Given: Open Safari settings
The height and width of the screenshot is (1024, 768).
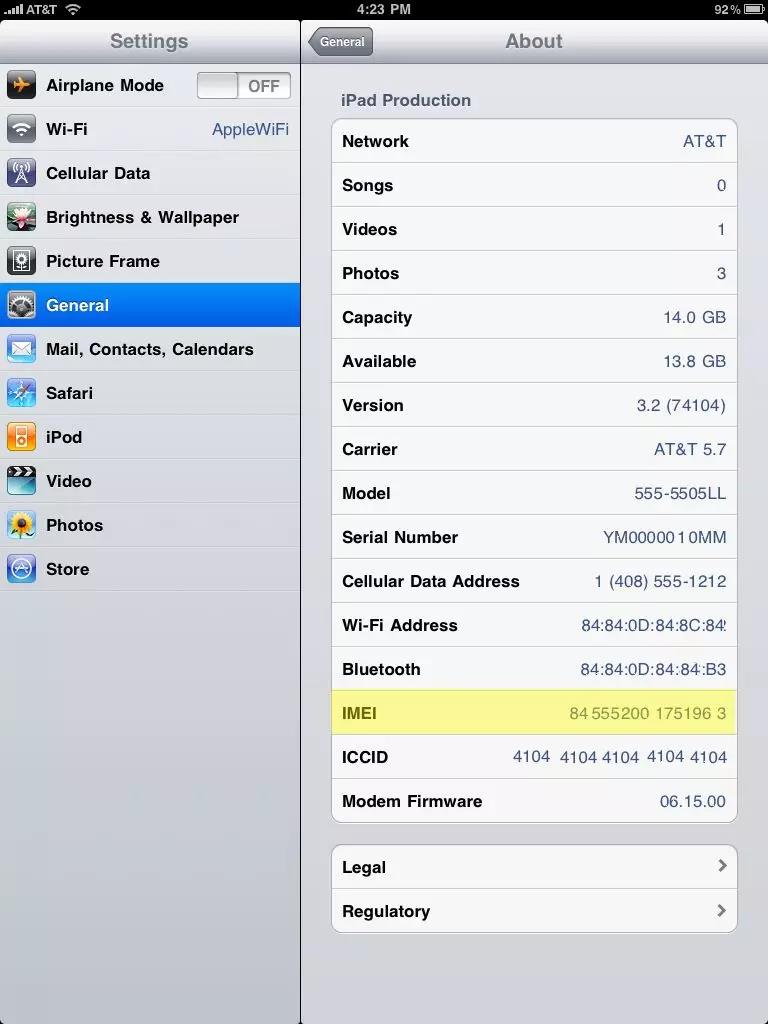Looking at the screenshot, I should coord(150,392).
